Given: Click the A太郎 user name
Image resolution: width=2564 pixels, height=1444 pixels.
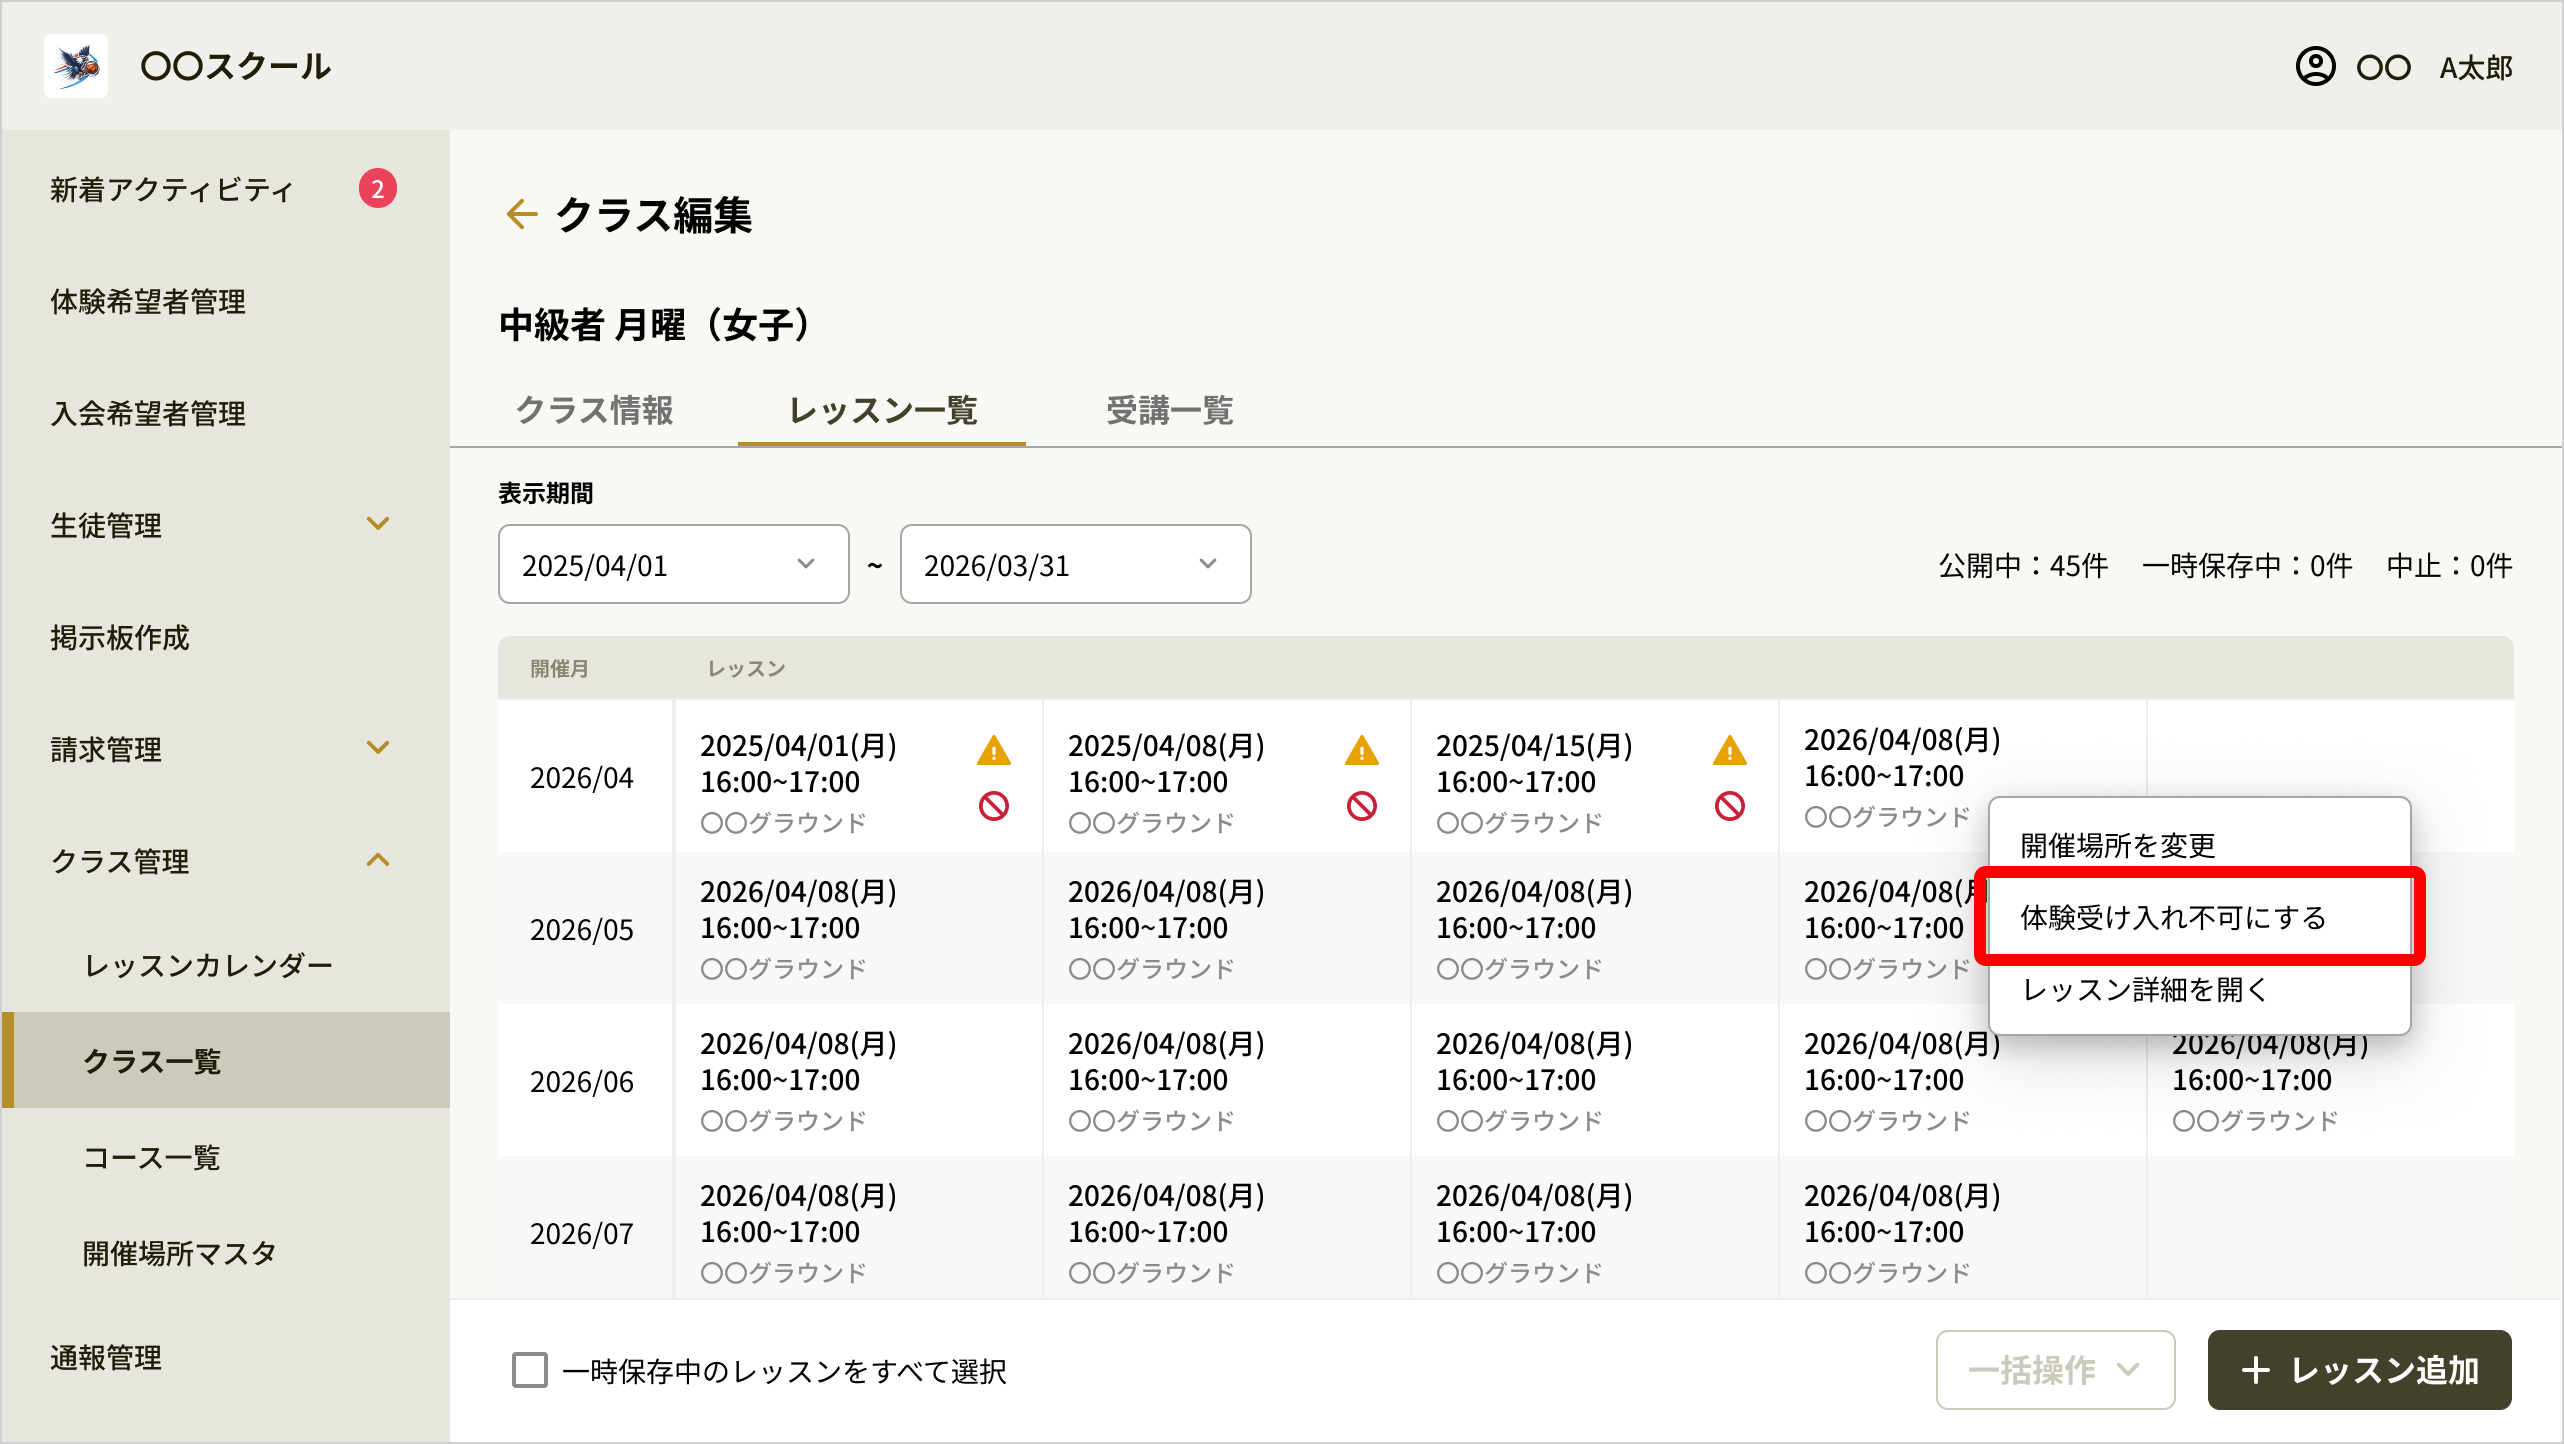Looking at the screenshot, I should point(2476,67).
